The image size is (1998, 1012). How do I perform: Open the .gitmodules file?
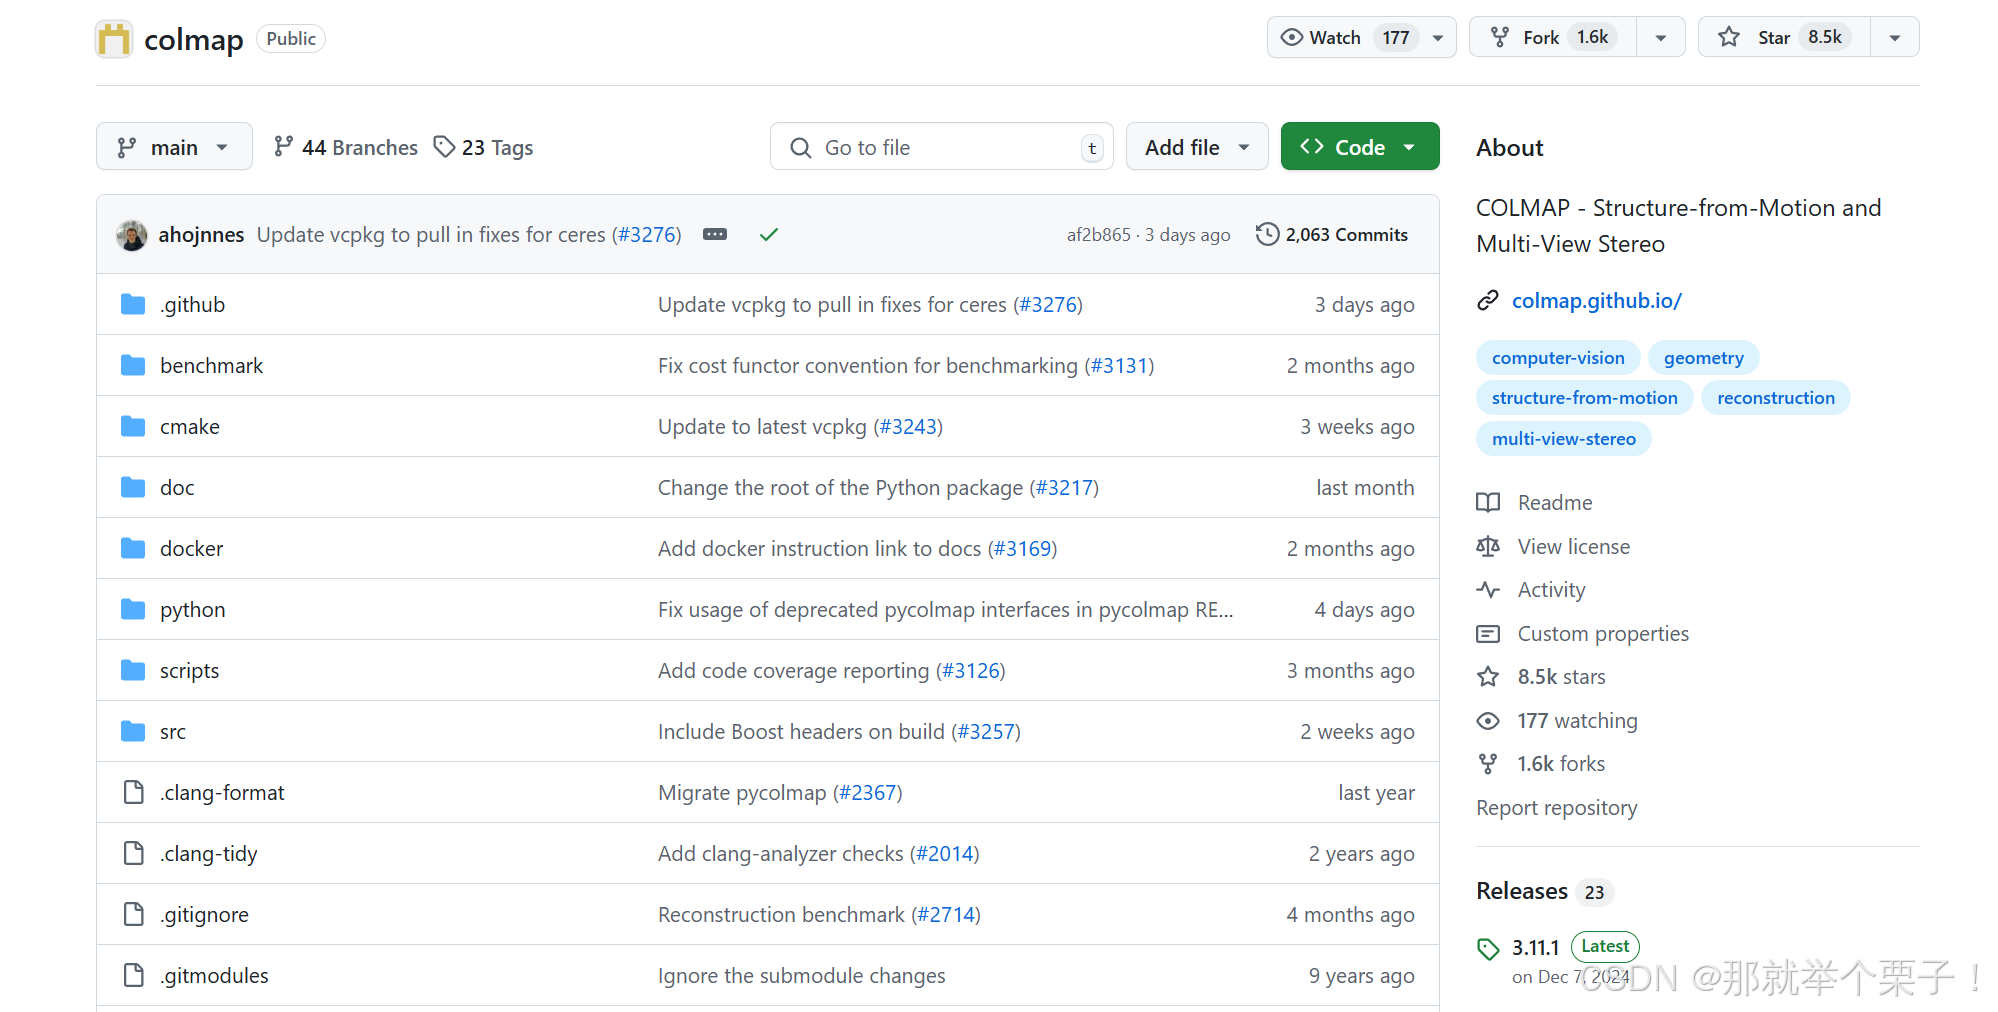214,976
